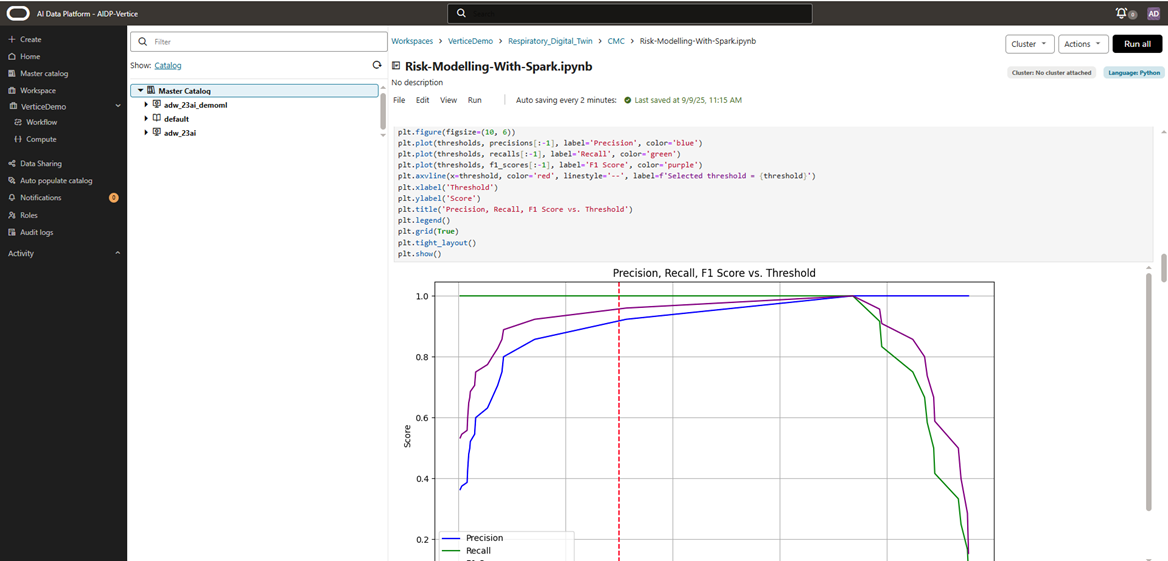Collapse the VerticeDemo workspace chevron

[118, 106]
